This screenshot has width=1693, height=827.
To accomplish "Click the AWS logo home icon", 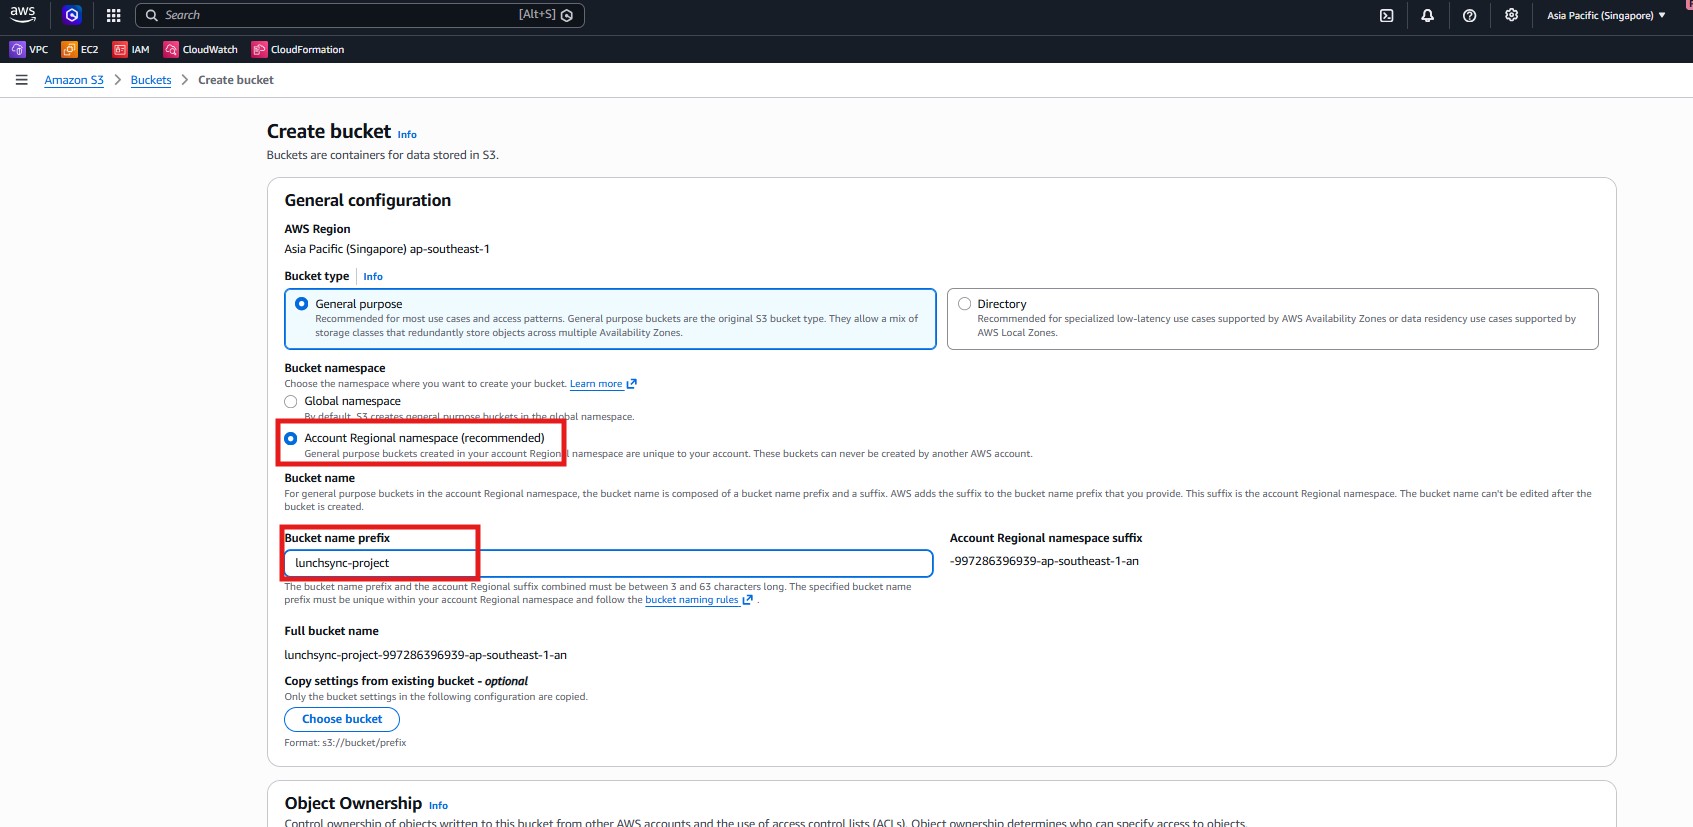I will pos(22,15).
